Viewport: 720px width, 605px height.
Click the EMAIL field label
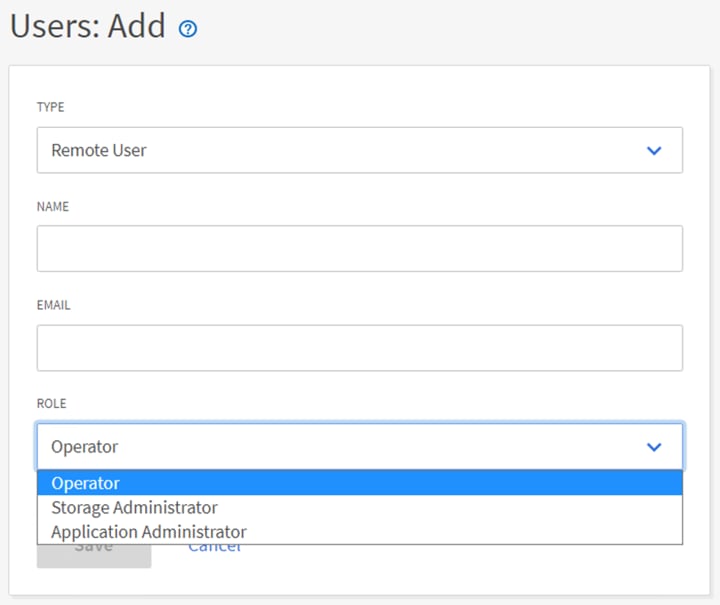54,305
